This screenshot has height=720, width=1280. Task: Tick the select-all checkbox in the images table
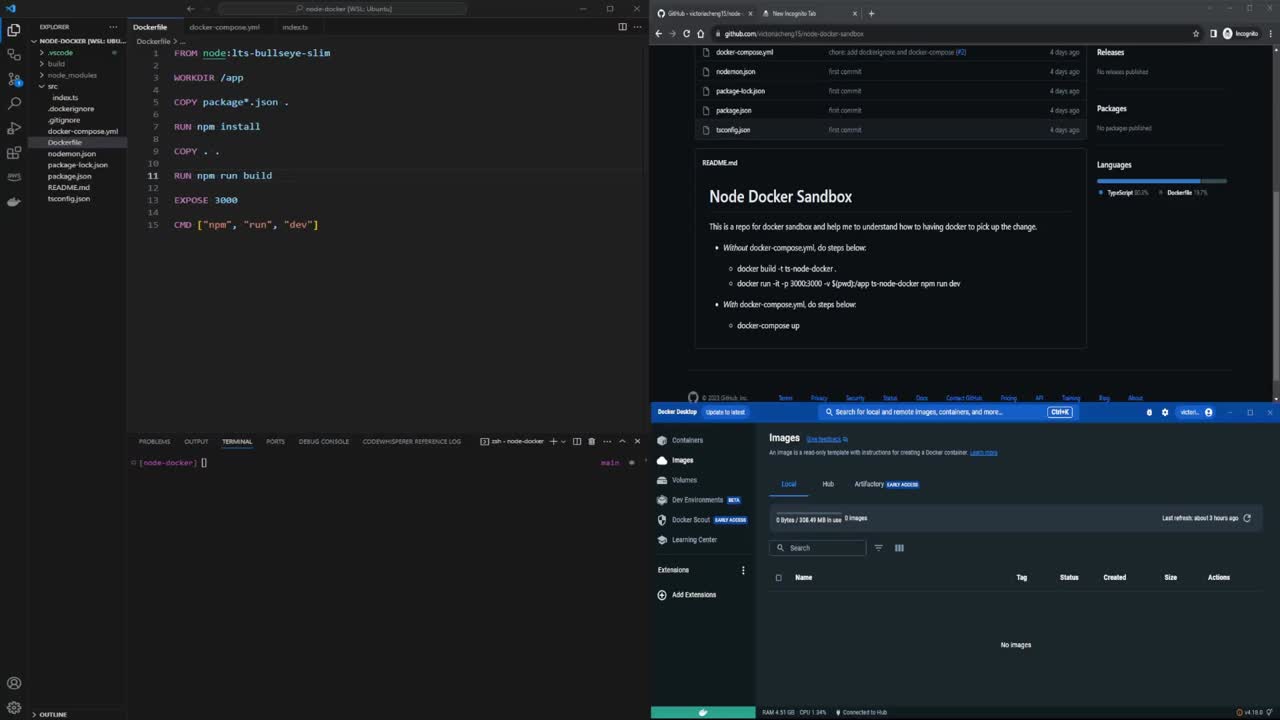click(779, 577)
